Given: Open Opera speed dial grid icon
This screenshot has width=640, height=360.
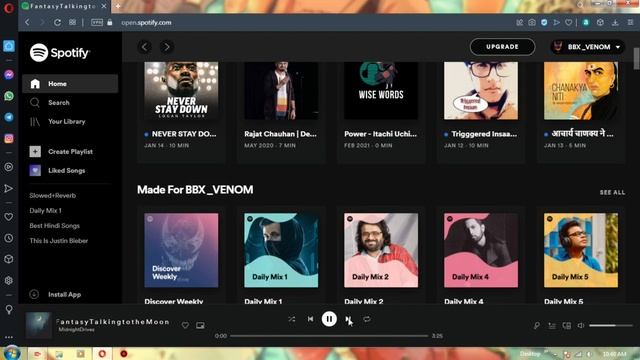Looking at the screenshot, I should (72, 22).
